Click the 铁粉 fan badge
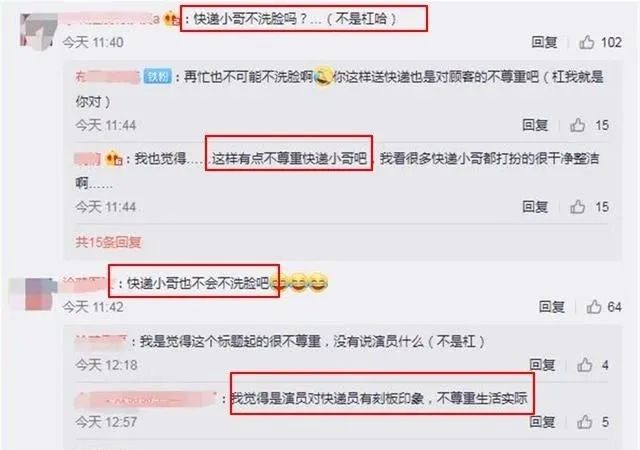 tap(158, 77)
